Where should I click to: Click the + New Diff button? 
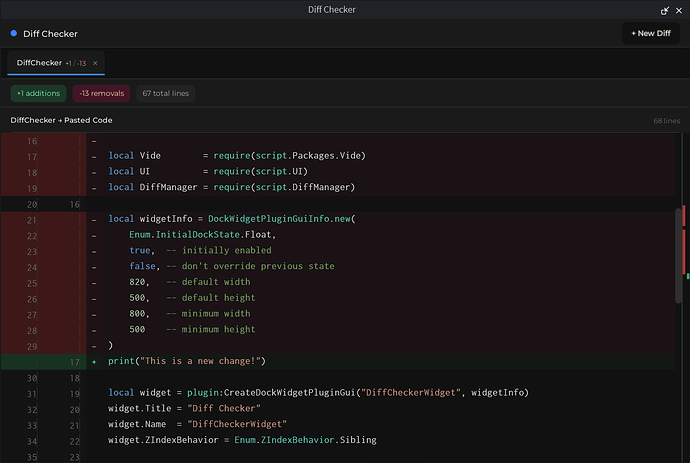coord(650,33)
